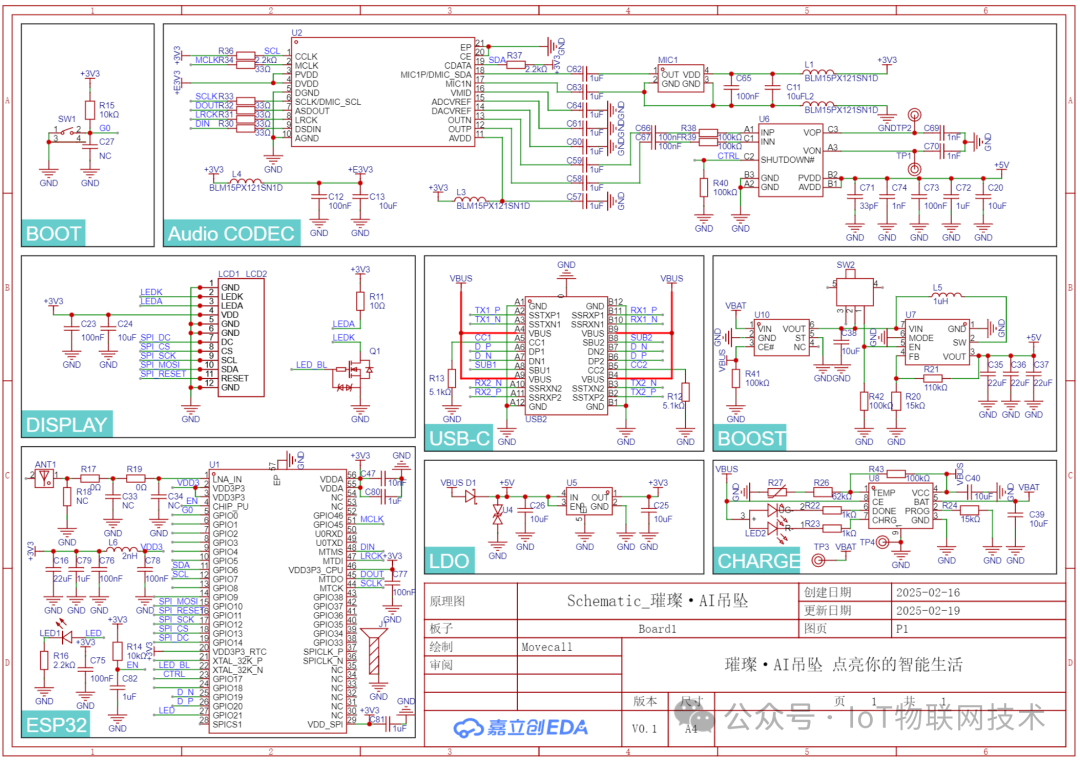Click the R11 10Ω resistor symbol
The height and width of the screenshot is (760, 1080).
360,301
